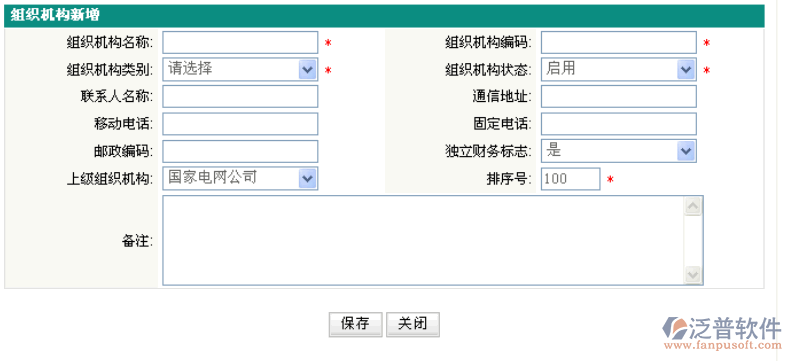Click the 通信地址 text box
This screenshot has height=361, width=792.
(x=619, y=96)
